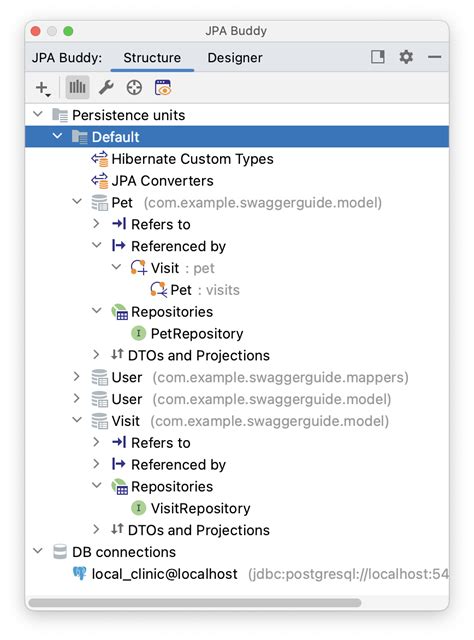474x640 pixels.
Task: Click the Visit : pet association icon
Action: click(138, 268)
